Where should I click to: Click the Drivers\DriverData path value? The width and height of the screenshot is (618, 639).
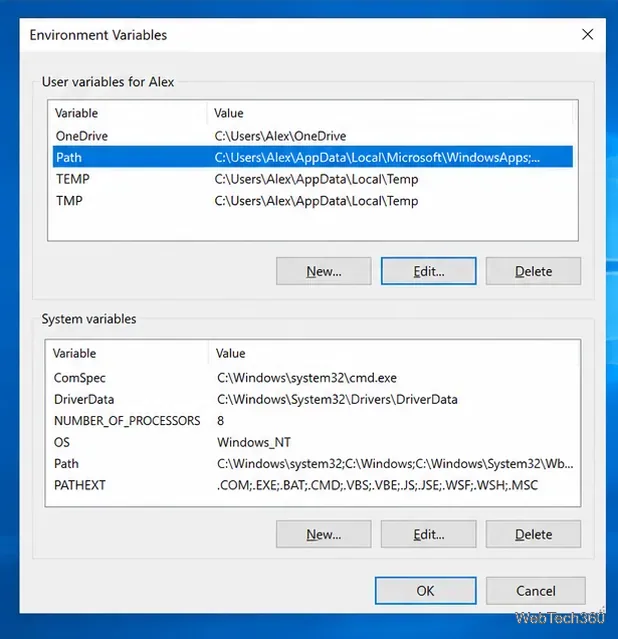tap(337, 399)
